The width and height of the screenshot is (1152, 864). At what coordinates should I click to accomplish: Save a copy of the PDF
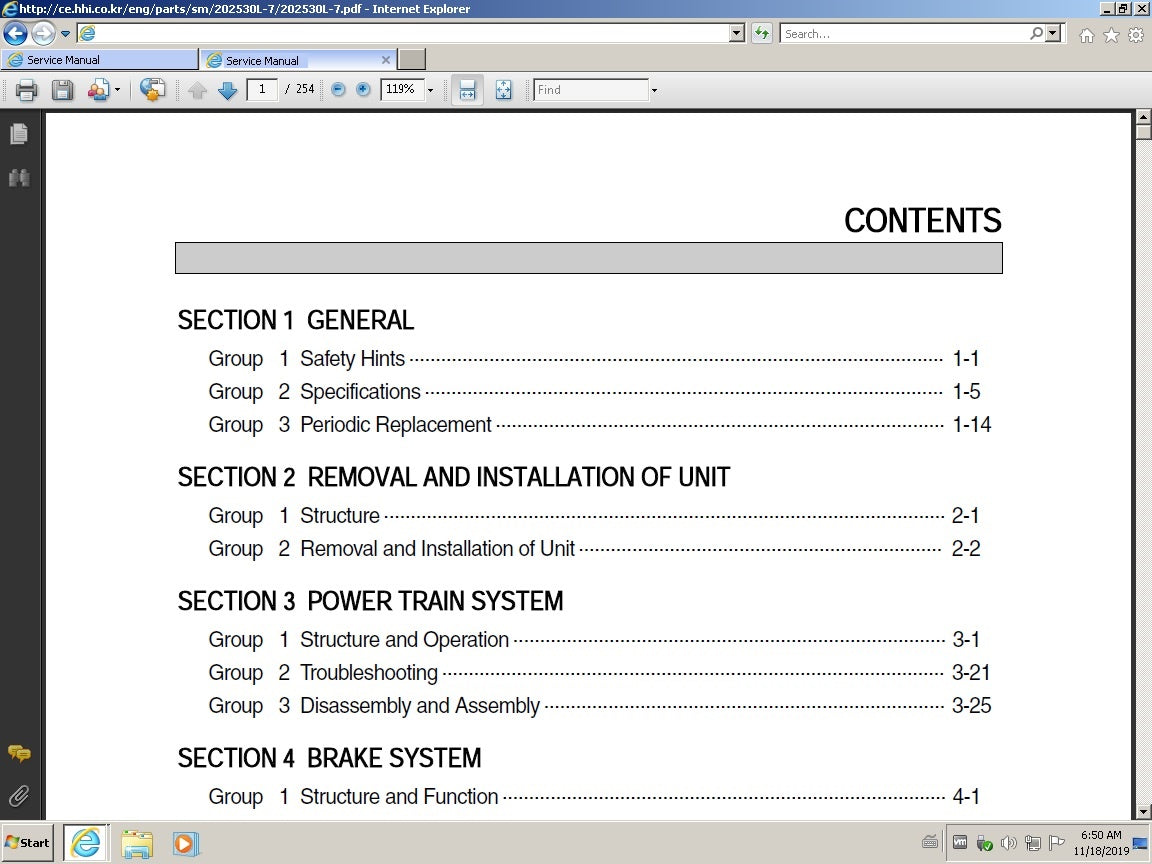click(x=62, y=90)
